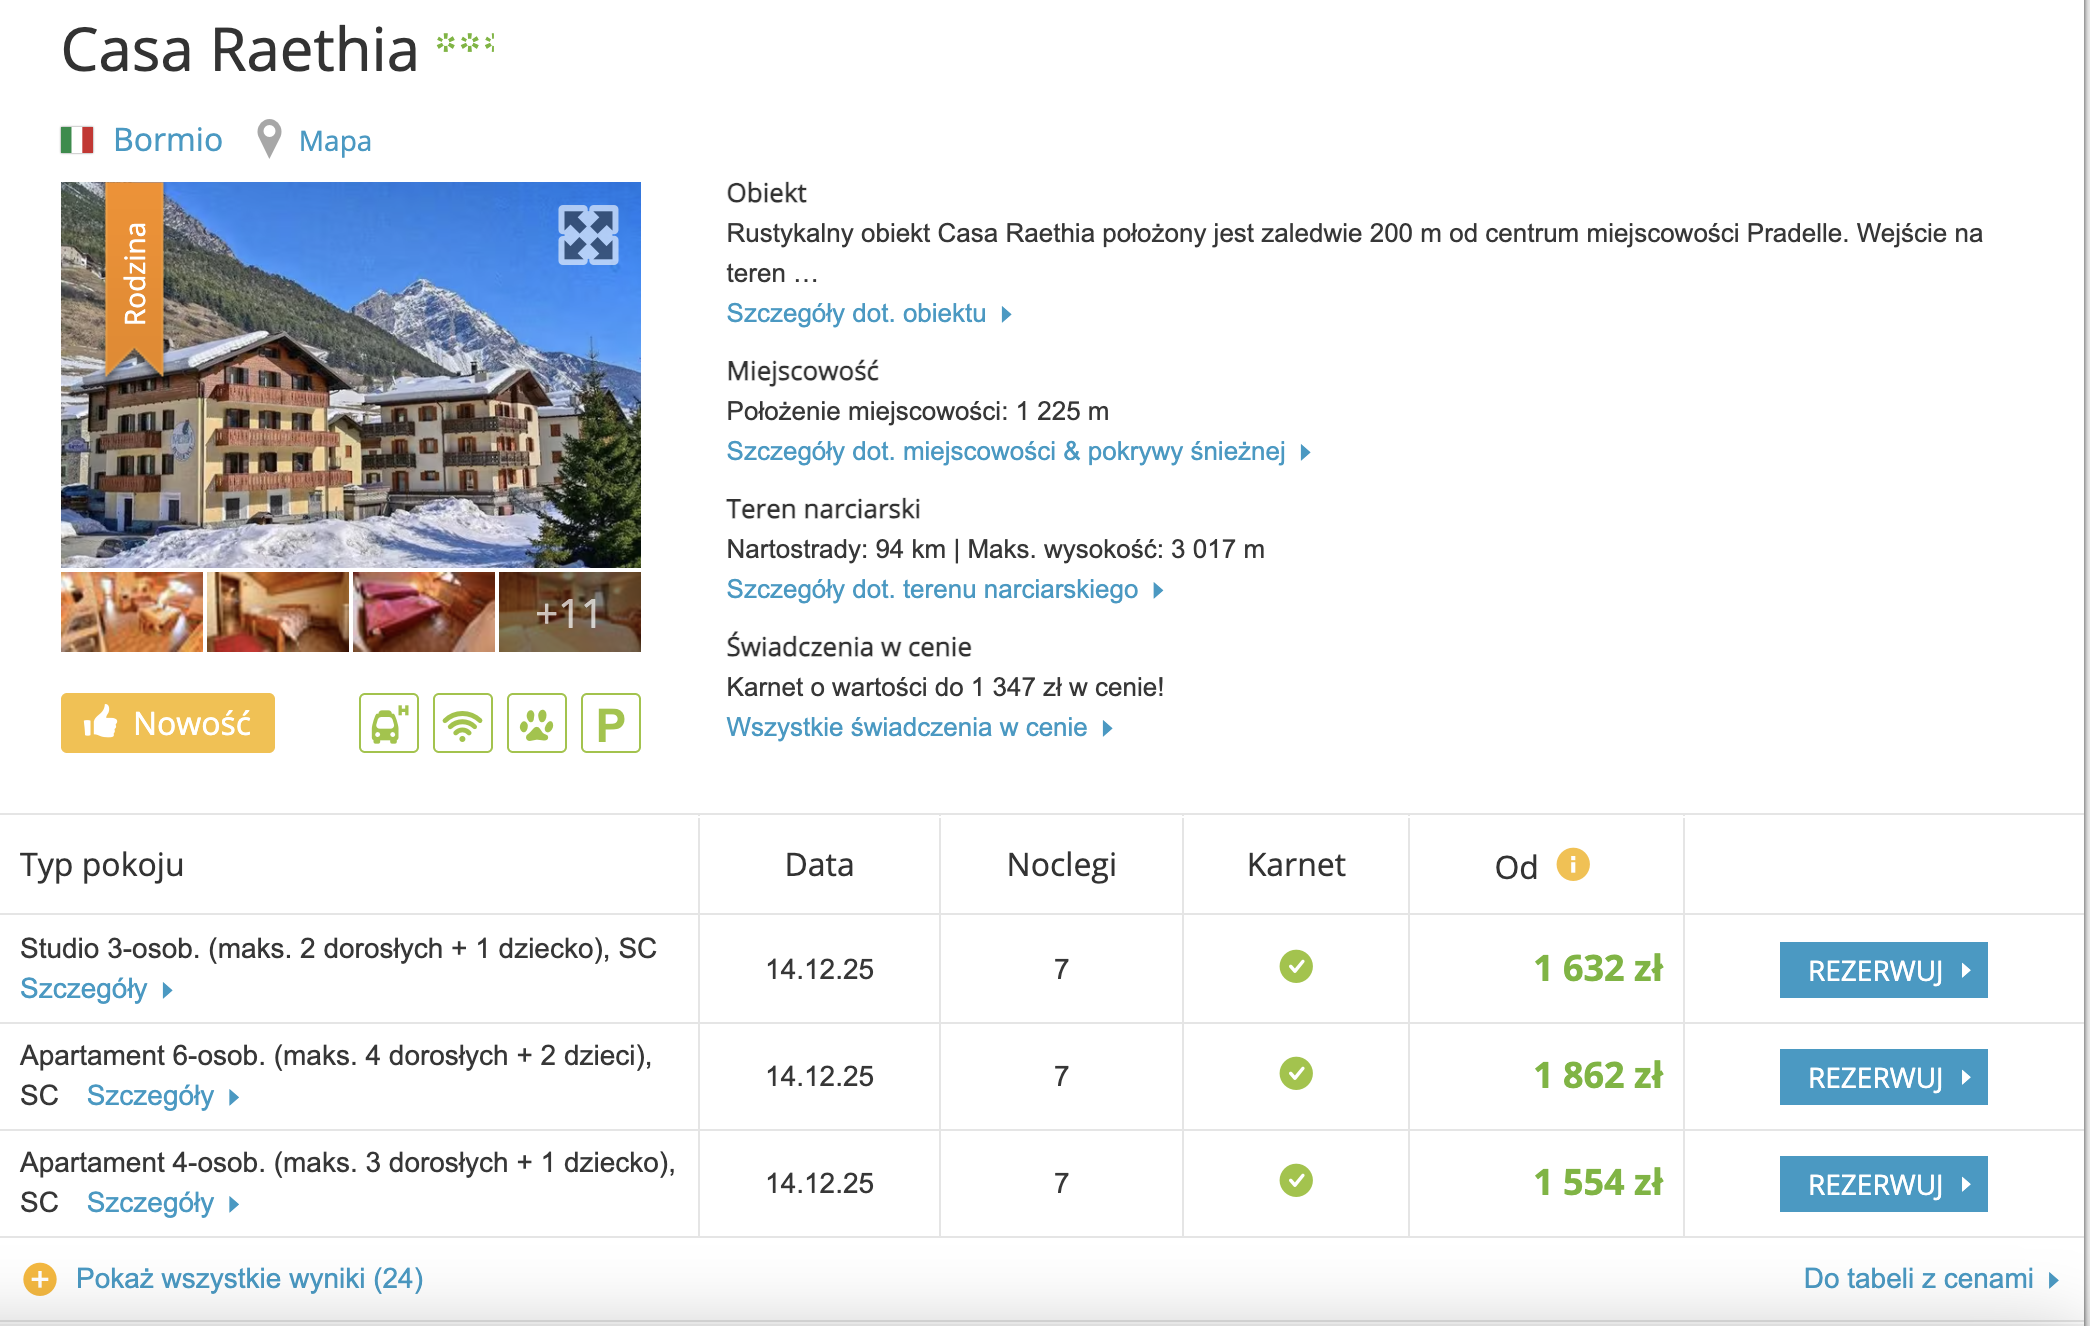Click the price 1 632 zł
The height and width of the screenshot is (1326, 2090).
(1598, 968)
